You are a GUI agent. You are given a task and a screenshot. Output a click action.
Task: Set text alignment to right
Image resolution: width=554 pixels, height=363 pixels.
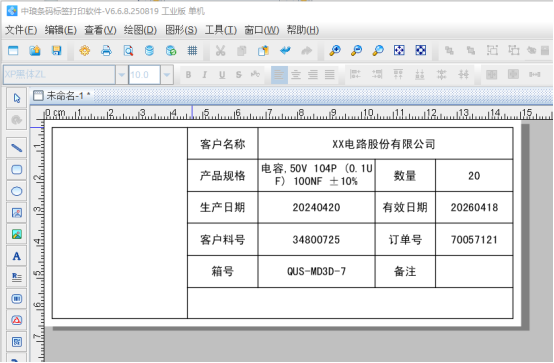click(x=313, y=75)
